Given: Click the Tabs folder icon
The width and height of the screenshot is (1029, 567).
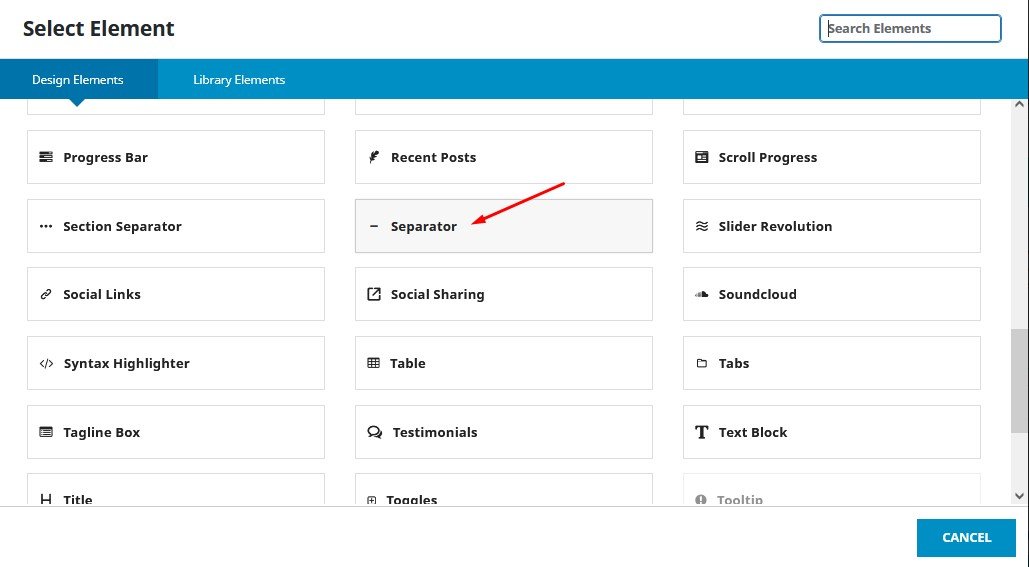Looking at the screenshot, I should [701, 364].
